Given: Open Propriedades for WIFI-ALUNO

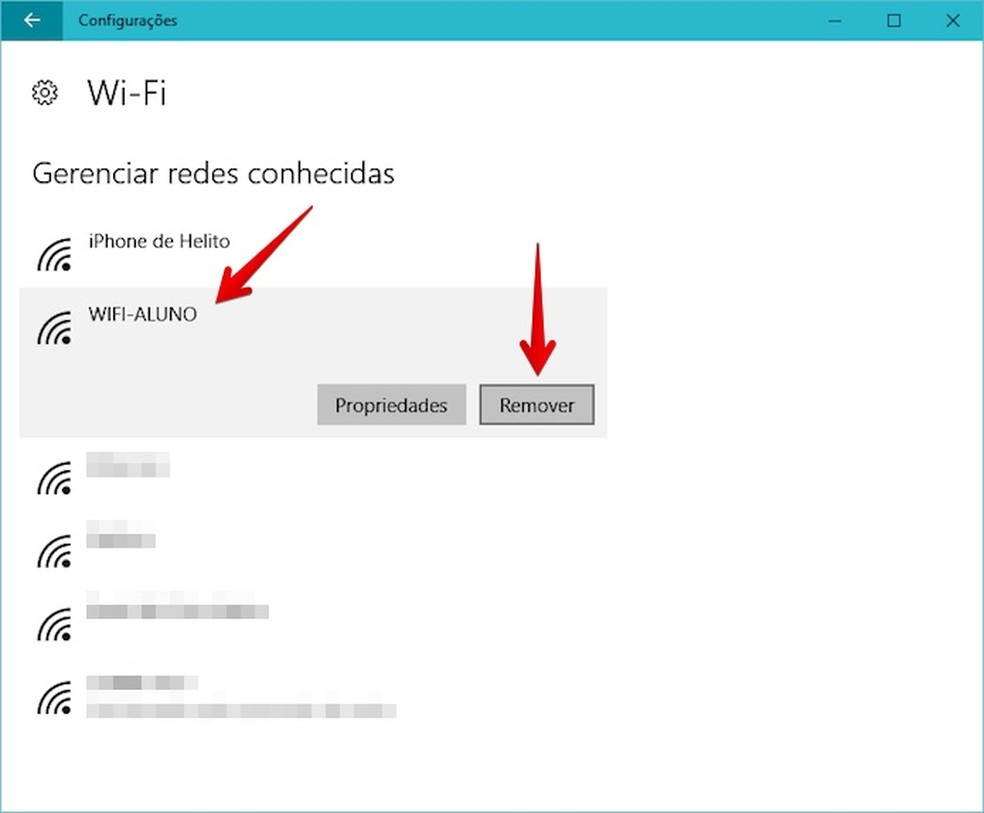Looking at the screenshot, I should point(391,405).
